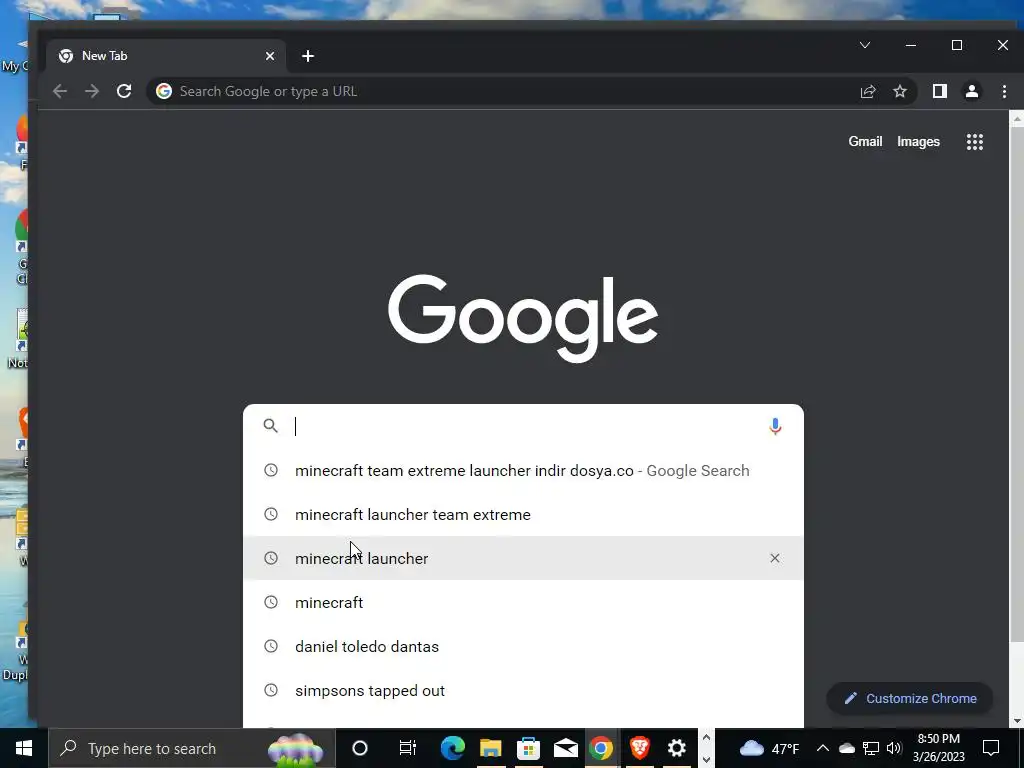The image size is (1024, 768).
Task: Open the notification center icon
Action: (991, 748)
